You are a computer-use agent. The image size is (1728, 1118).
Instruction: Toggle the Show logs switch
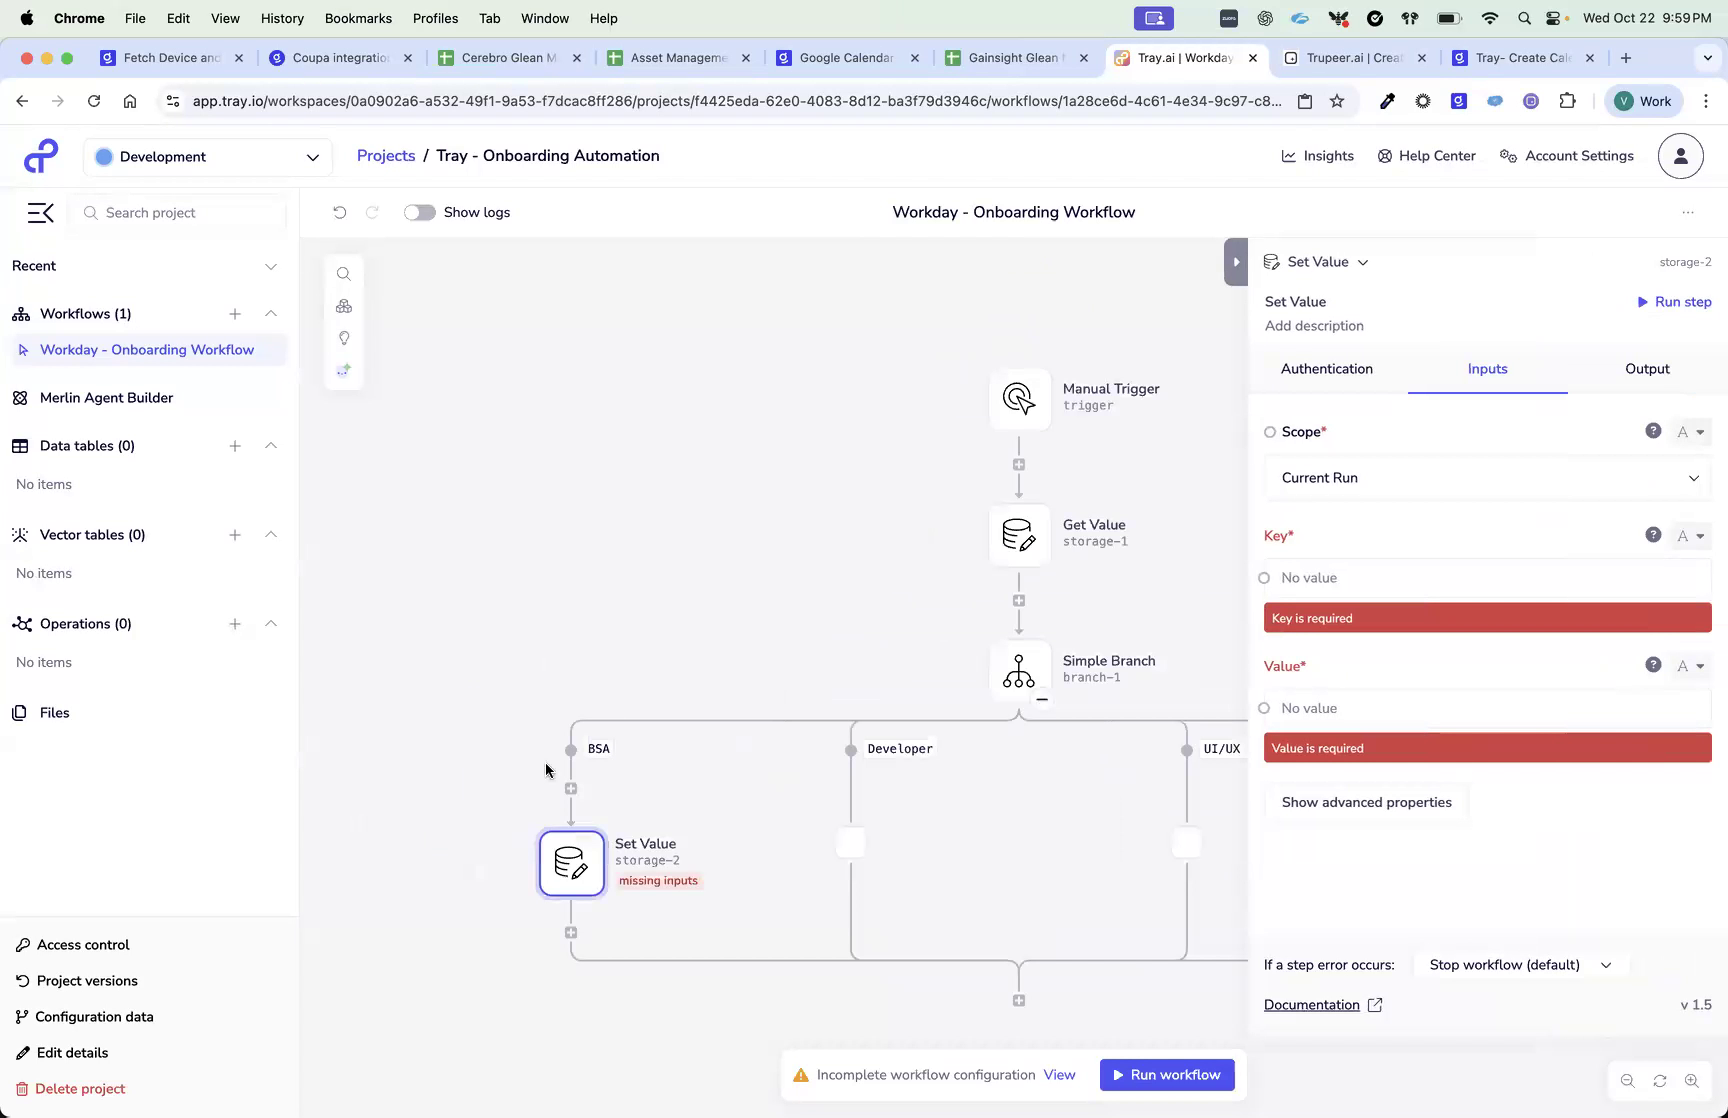419,212
